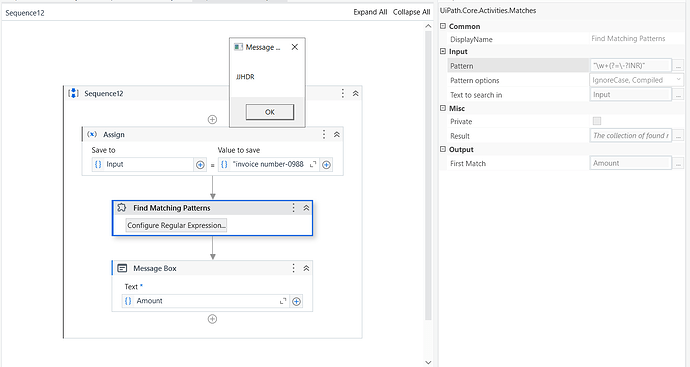Open options menu of Message Box activity
The height and width of the screenshot is (367, 690).
pos(294,268)
